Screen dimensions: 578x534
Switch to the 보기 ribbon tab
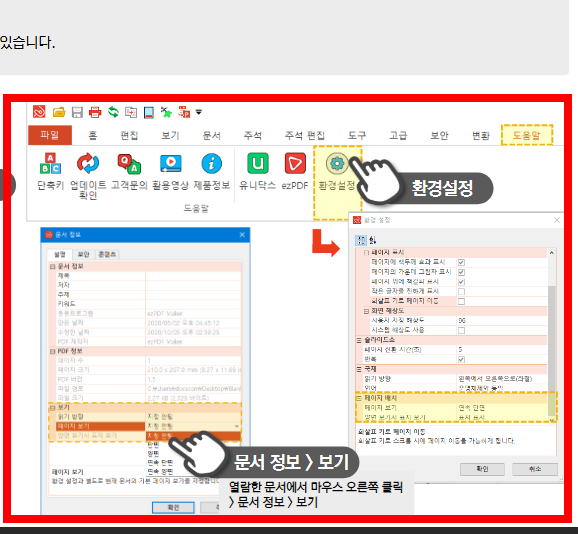170,136
